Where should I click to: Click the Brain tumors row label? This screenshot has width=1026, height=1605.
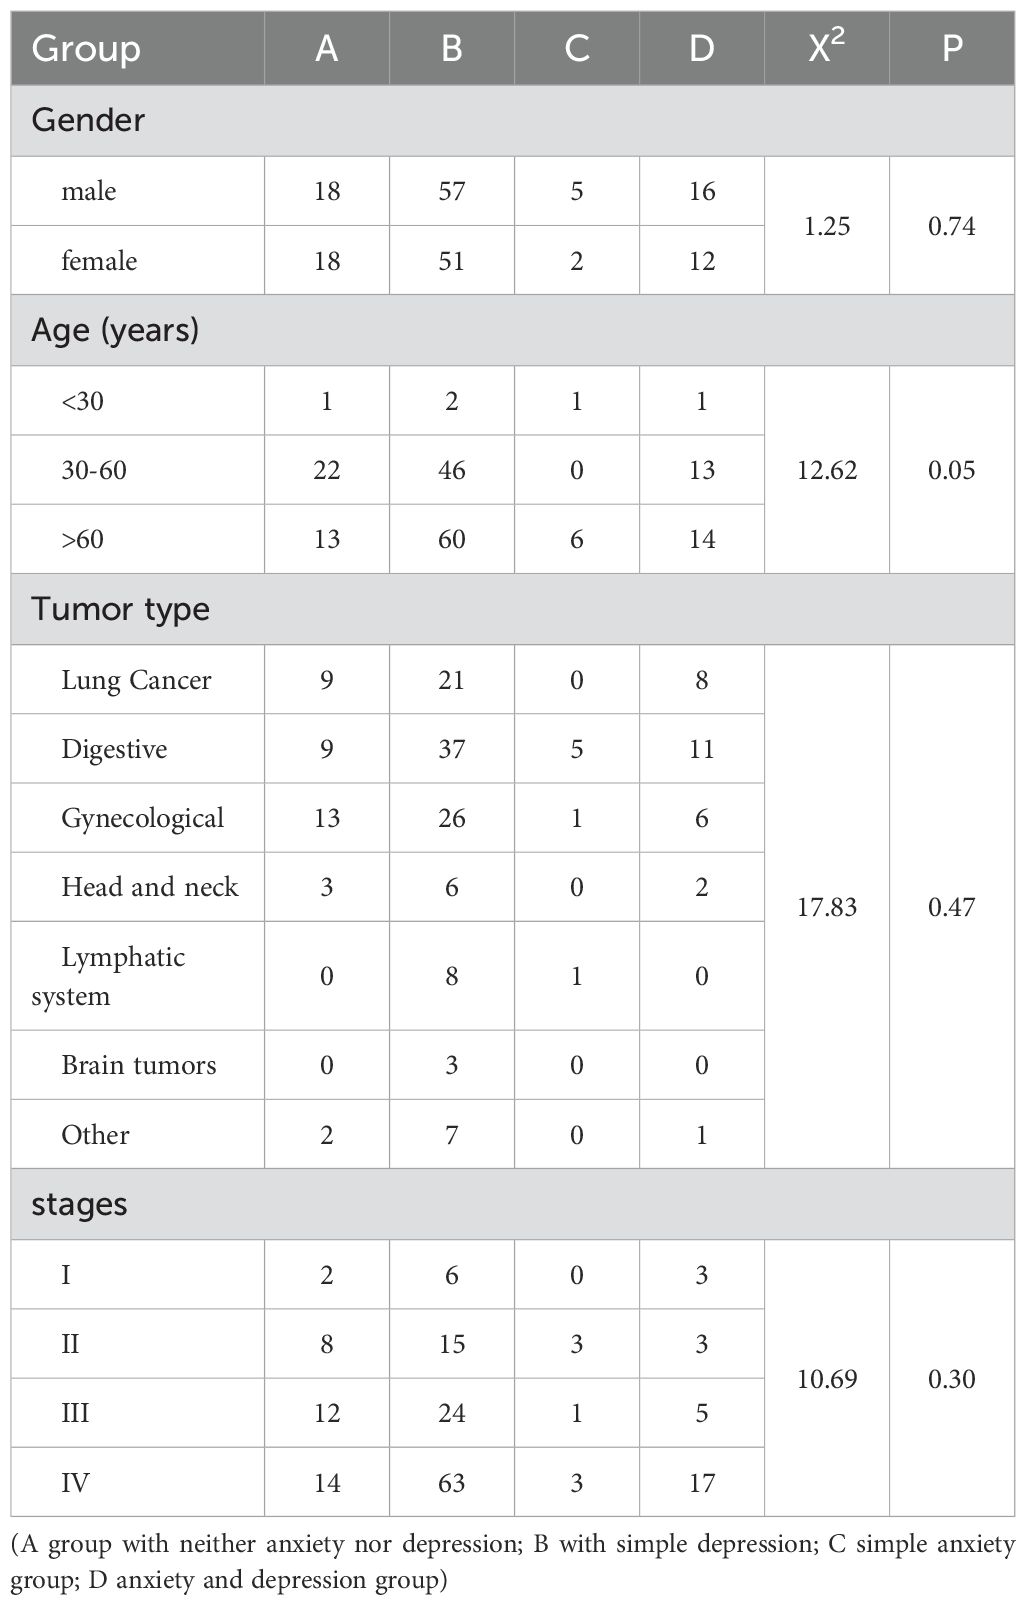click(x=138, y=1065)
